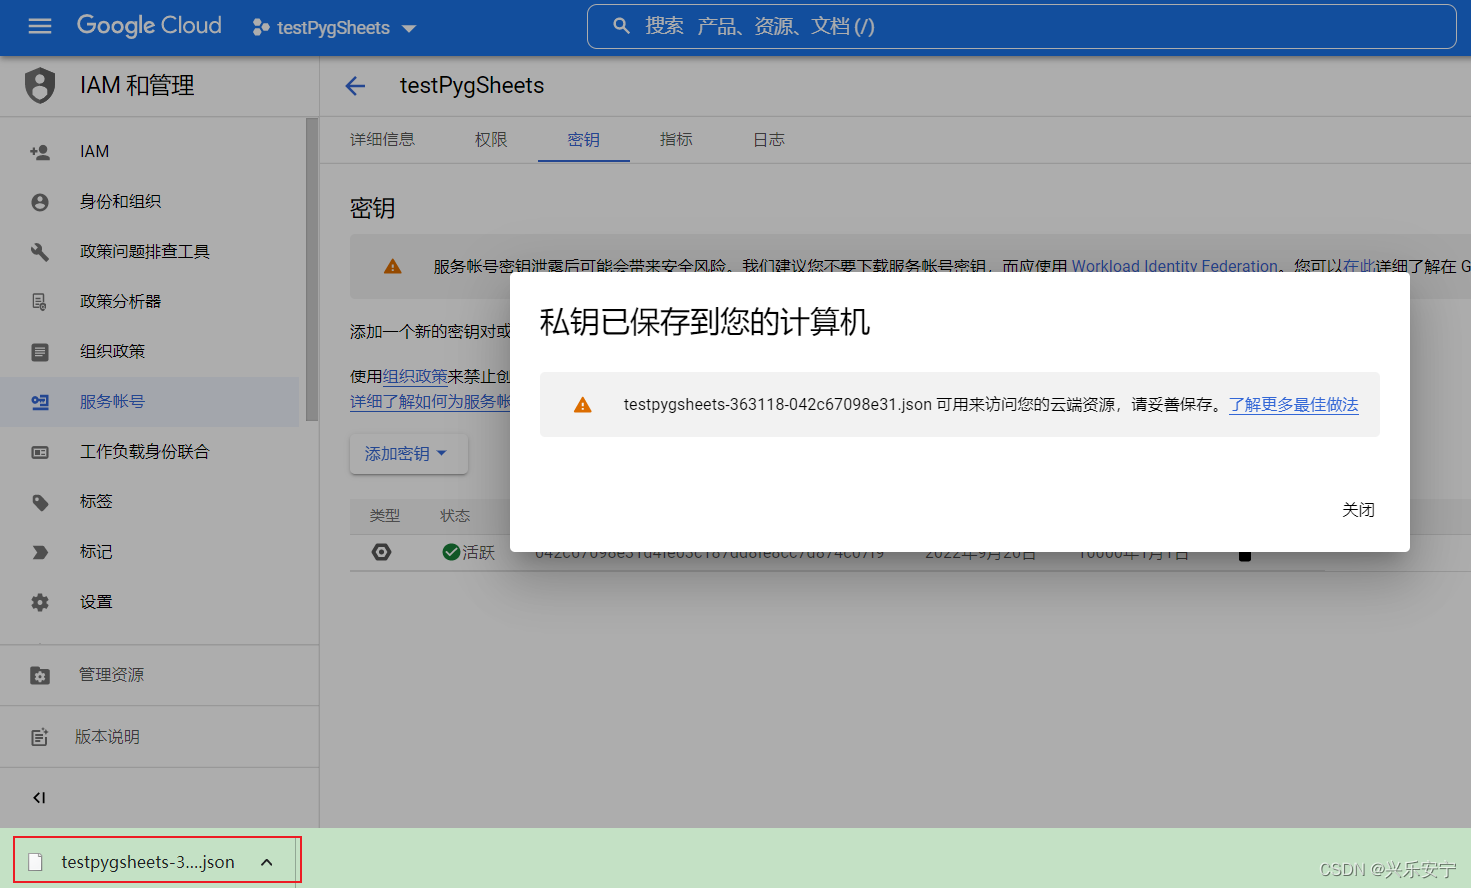1471x888 pixels.
Task: Toggle the navigation menu with hamburger icon
Action: tap(39, 26)
